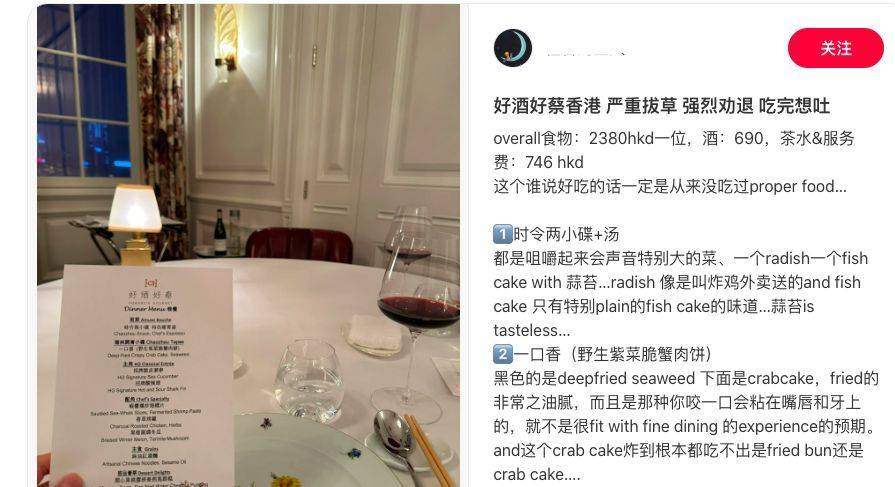Click the red leather chair in the photo
Screen dimensions: 895x487
pos(299,245)
